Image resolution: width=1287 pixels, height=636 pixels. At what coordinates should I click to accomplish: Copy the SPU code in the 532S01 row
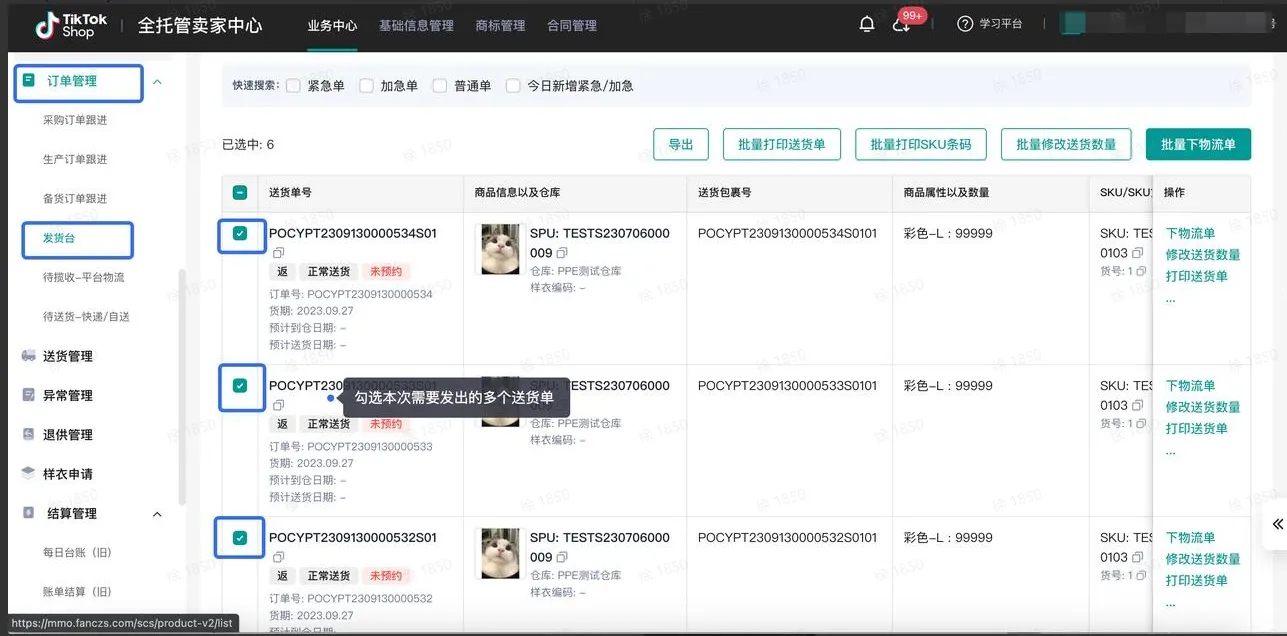coord(562,557)
